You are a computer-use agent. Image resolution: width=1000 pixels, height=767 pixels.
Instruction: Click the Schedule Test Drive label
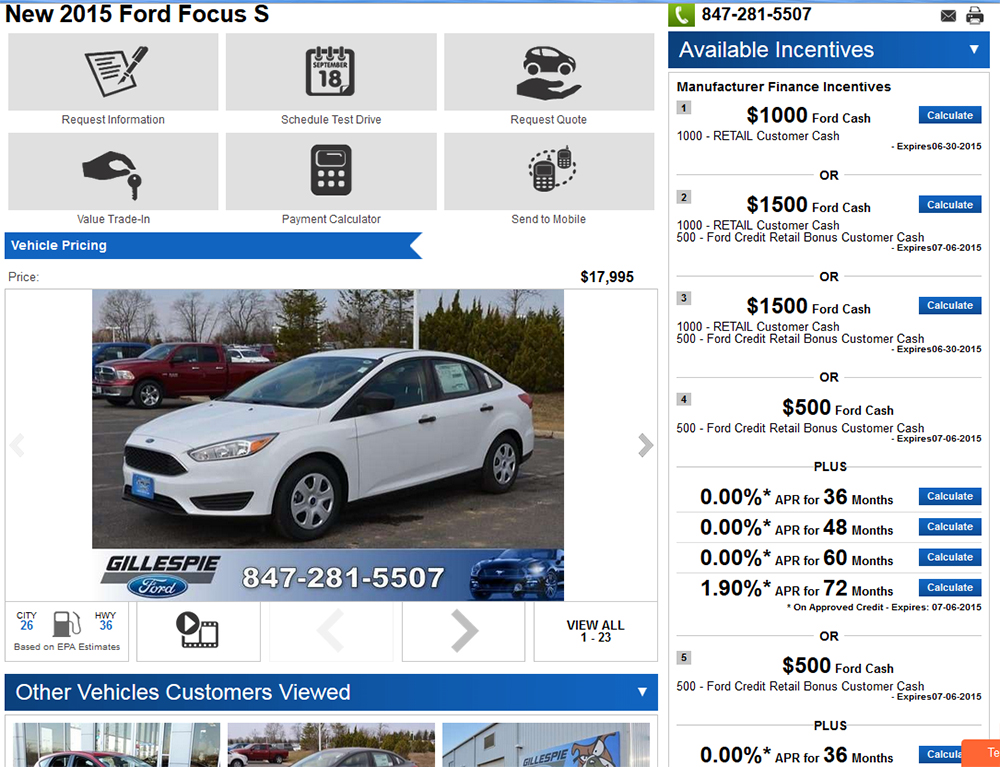pyautogui.click(x=331, y=119)
